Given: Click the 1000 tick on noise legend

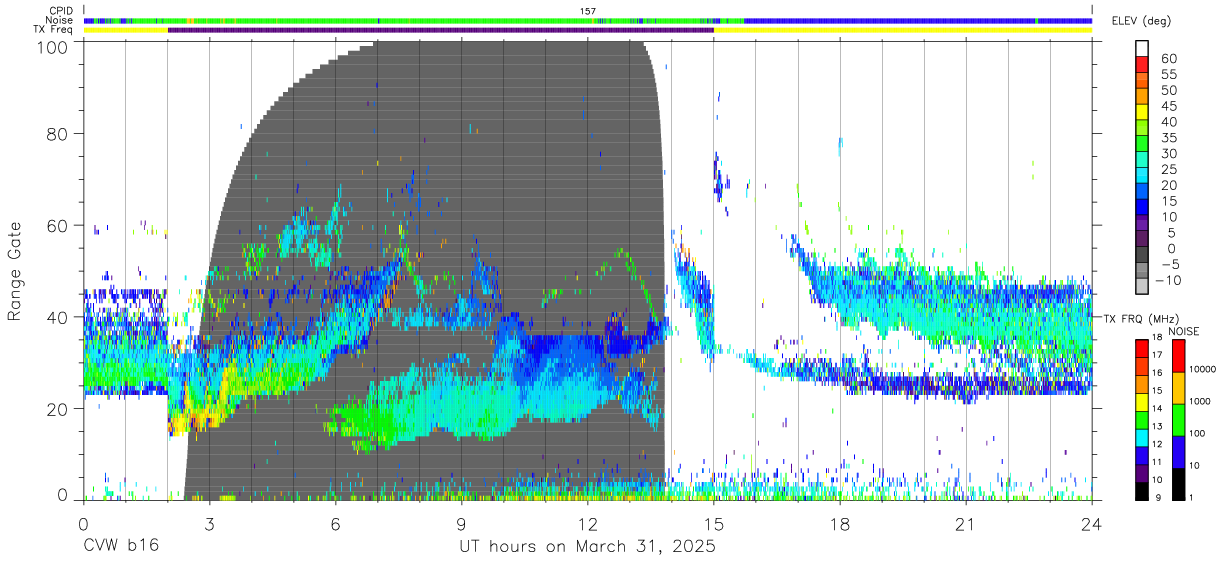Looking at the screenshot, I should pos(1201,400).
